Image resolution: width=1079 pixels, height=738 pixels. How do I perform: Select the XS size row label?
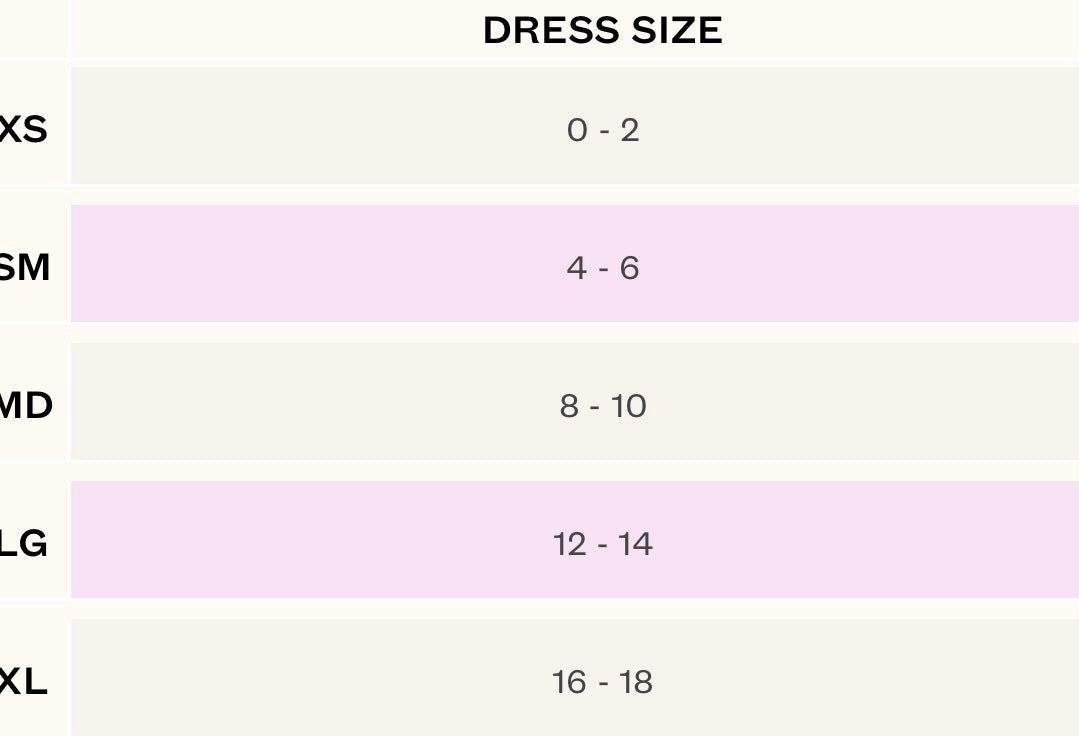pos(23,130)
